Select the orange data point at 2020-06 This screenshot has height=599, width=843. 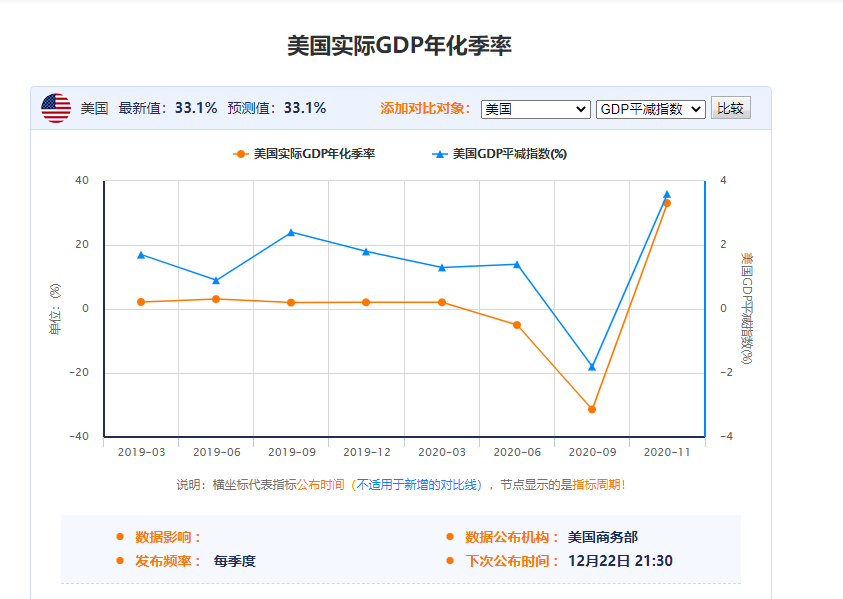517,325
